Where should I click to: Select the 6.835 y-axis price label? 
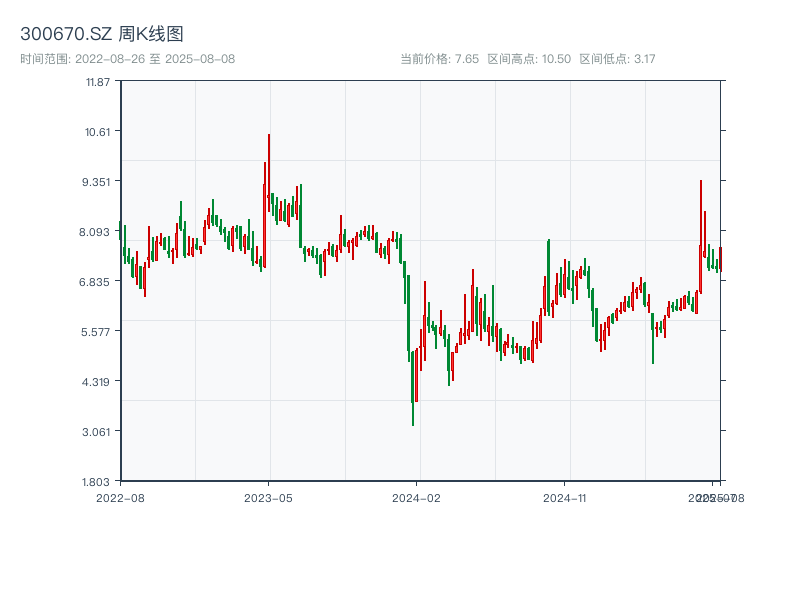(x=98, y=281)
